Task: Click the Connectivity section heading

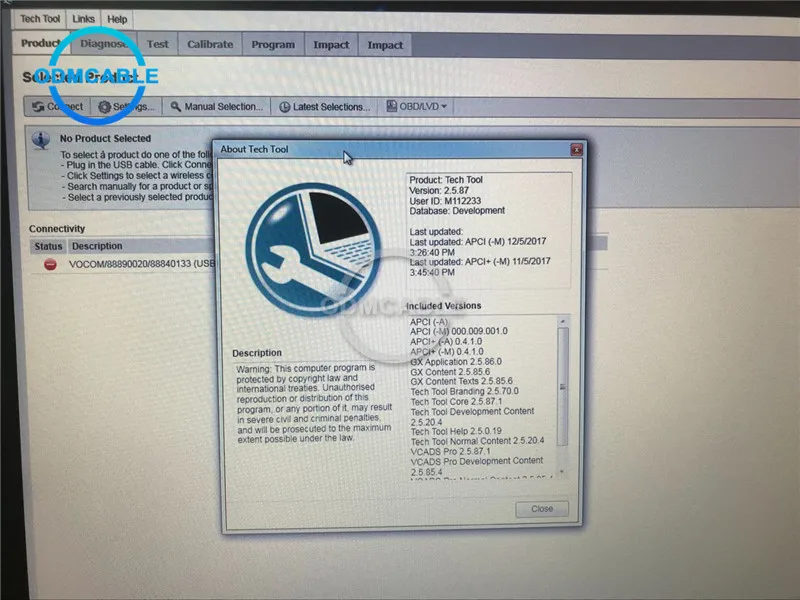Action: point(57,229)
